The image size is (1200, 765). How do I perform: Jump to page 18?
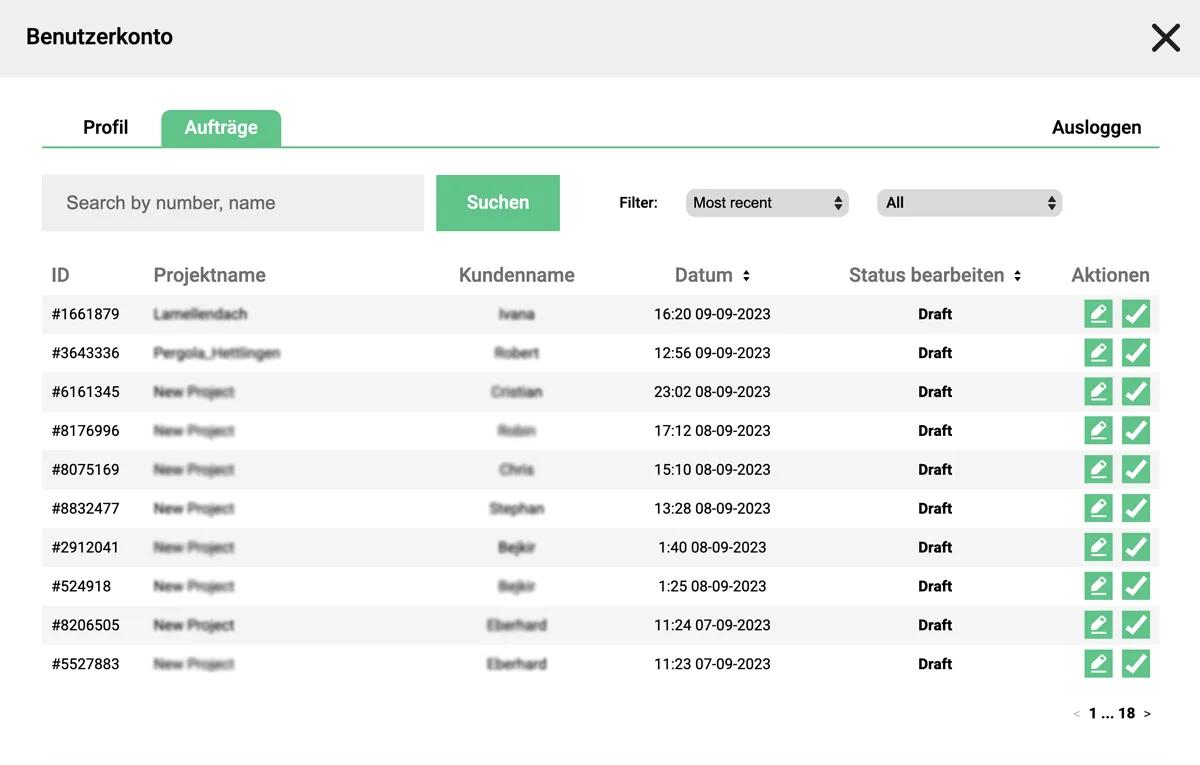pyautogui.click(x=1127, y=714)
